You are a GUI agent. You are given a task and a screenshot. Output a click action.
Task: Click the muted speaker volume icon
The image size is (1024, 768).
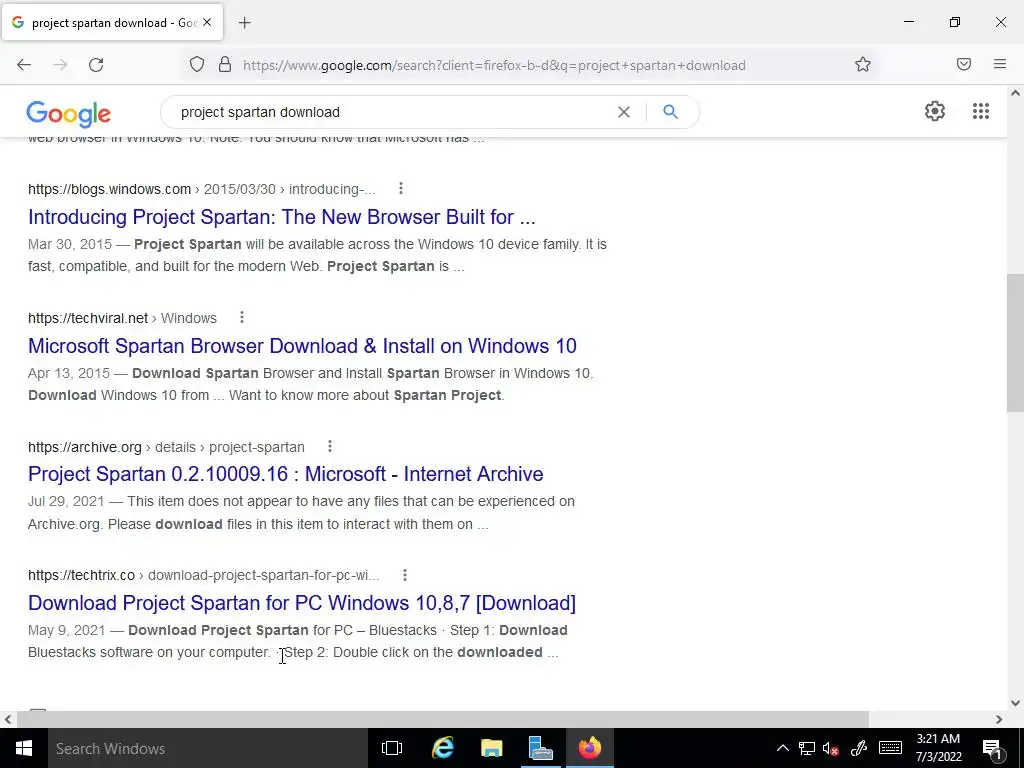tap(831, 748)
